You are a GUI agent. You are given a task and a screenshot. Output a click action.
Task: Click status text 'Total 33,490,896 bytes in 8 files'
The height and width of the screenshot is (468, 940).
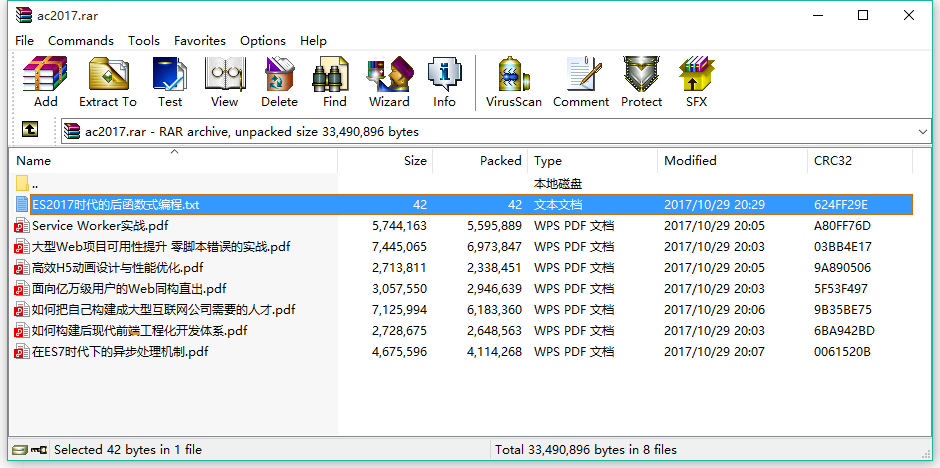586,449
